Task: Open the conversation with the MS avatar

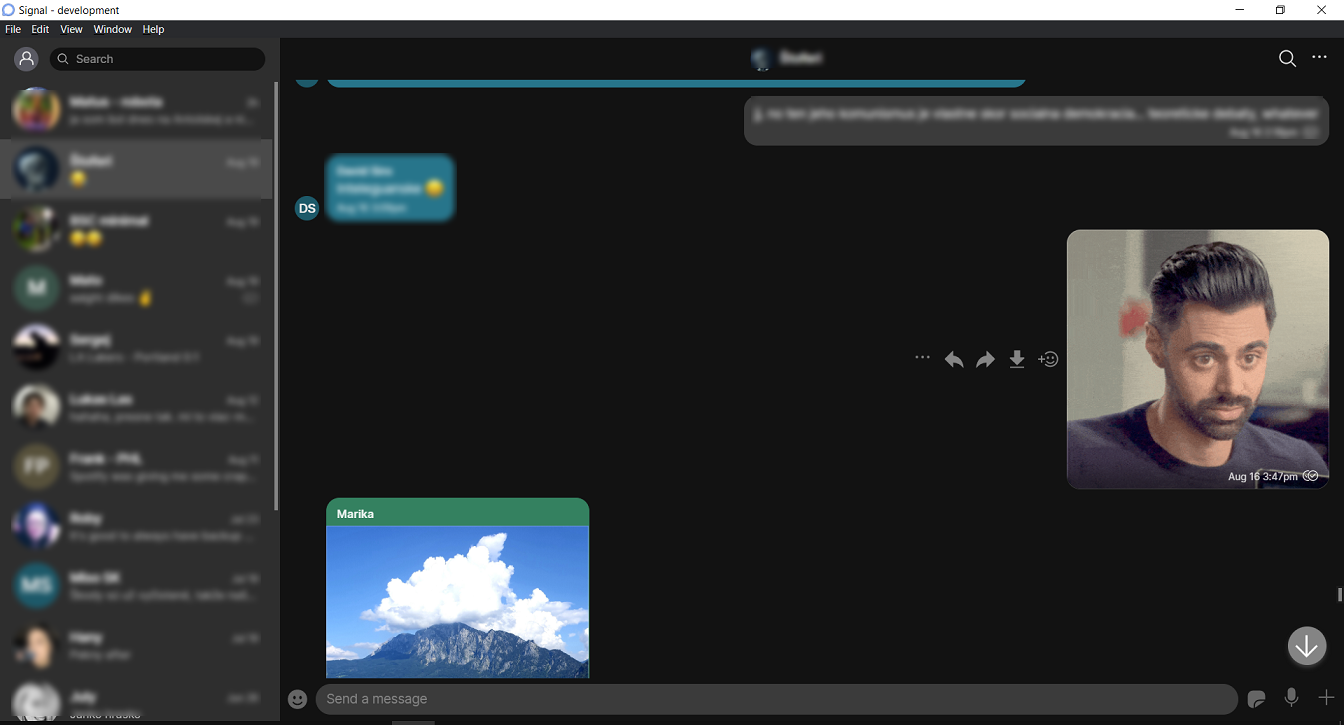Action: tap(137, 586)
